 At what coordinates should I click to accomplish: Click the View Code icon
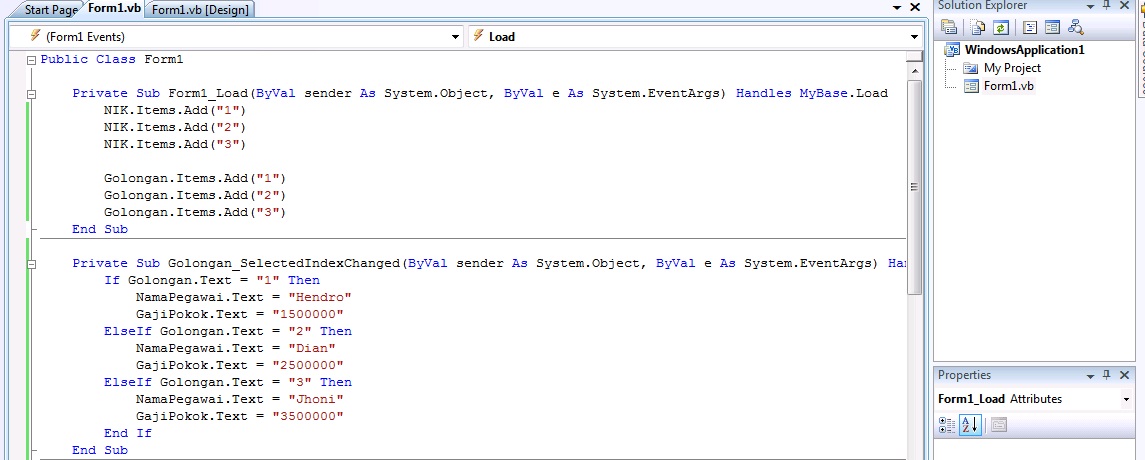tap(1030, 28)
